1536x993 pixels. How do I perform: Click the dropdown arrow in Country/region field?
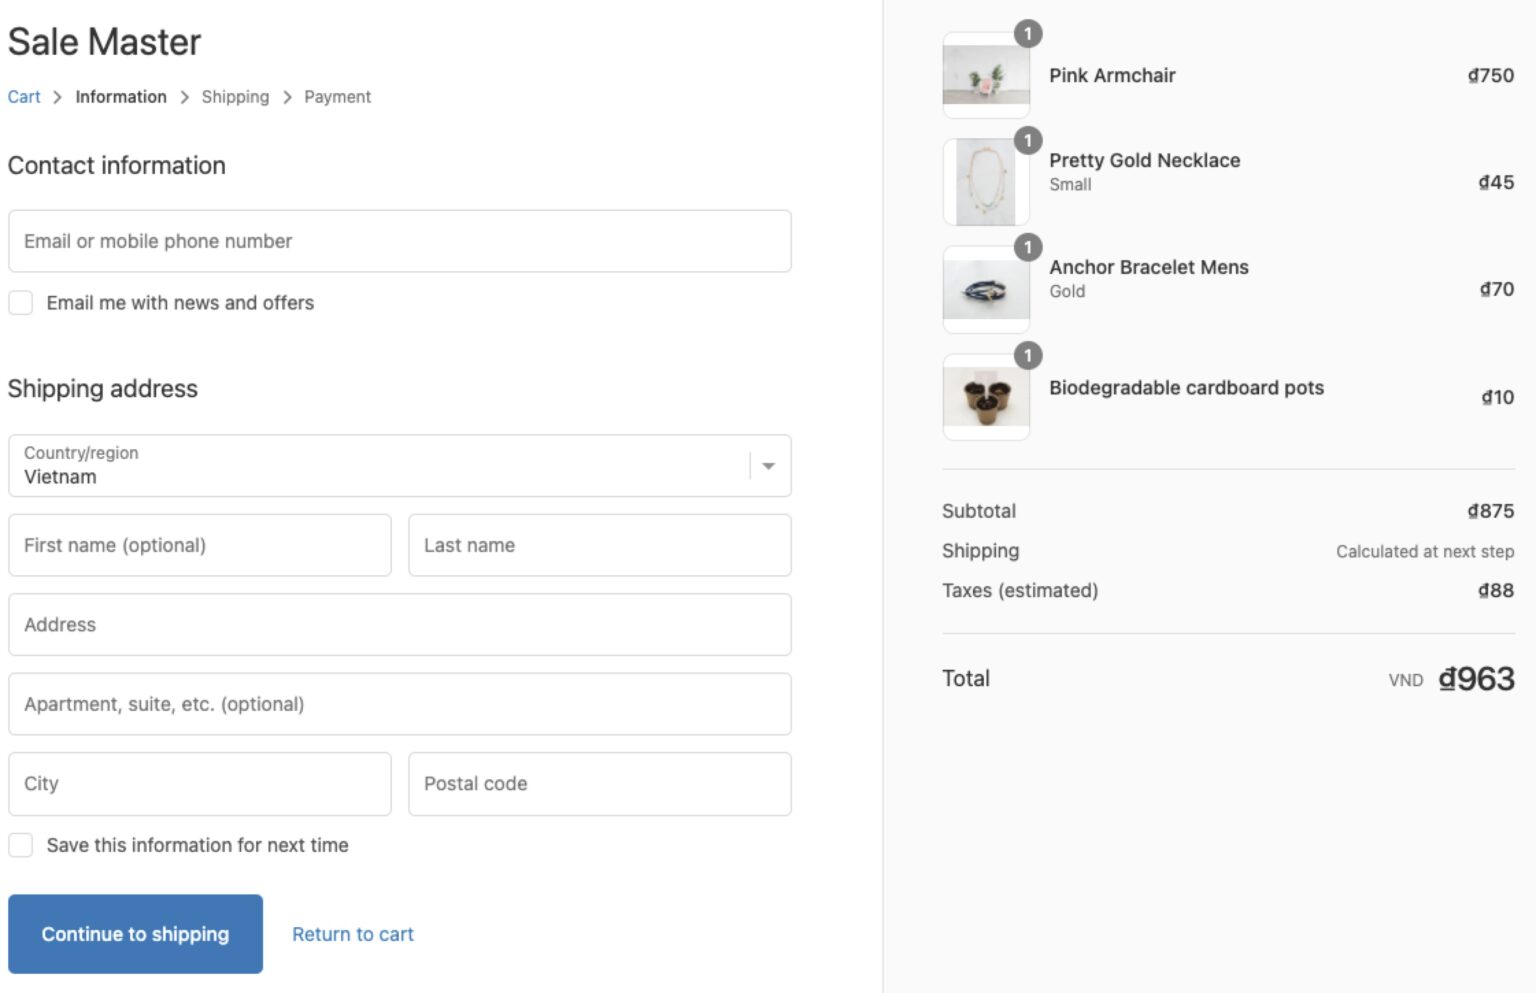[768, 466]
